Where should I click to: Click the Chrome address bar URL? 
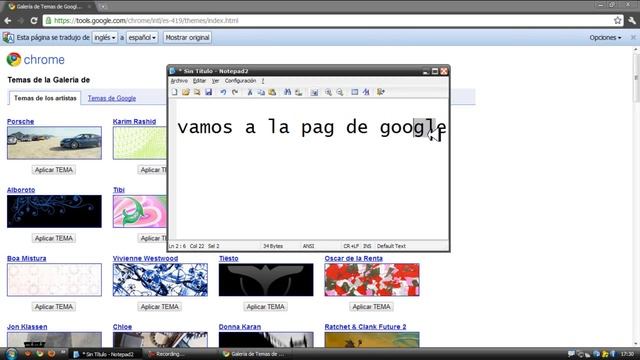(x=146, y=20)
